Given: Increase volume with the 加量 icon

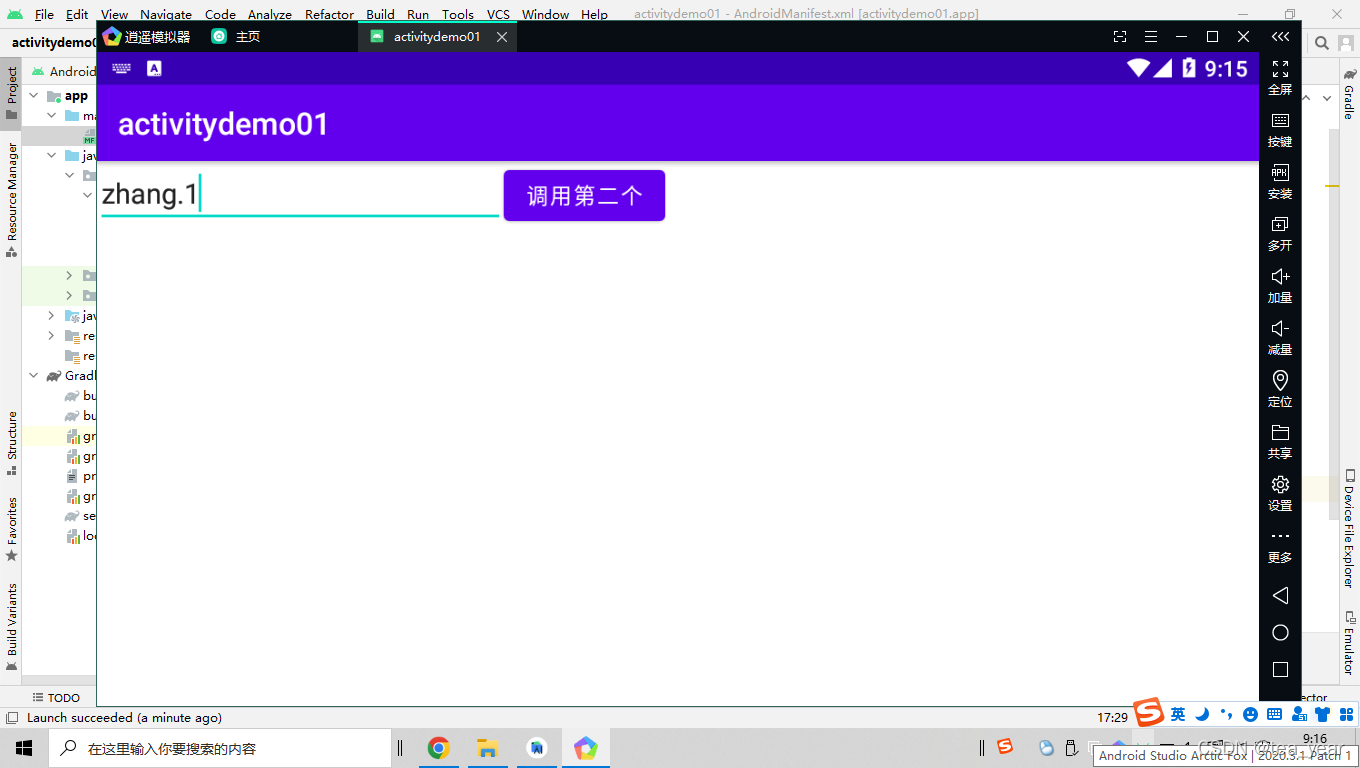Looking at the screenshot, I should point(1280,277).
